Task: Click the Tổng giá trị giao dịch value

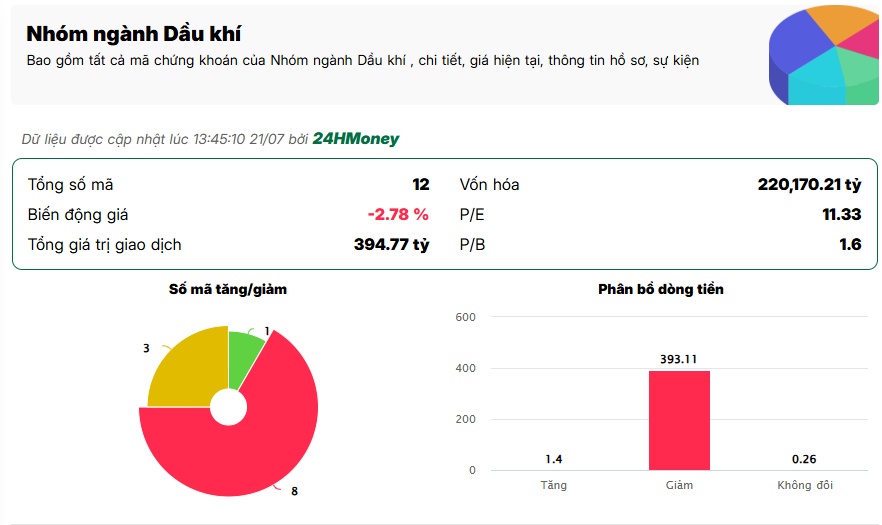Action: click(392, 245)
